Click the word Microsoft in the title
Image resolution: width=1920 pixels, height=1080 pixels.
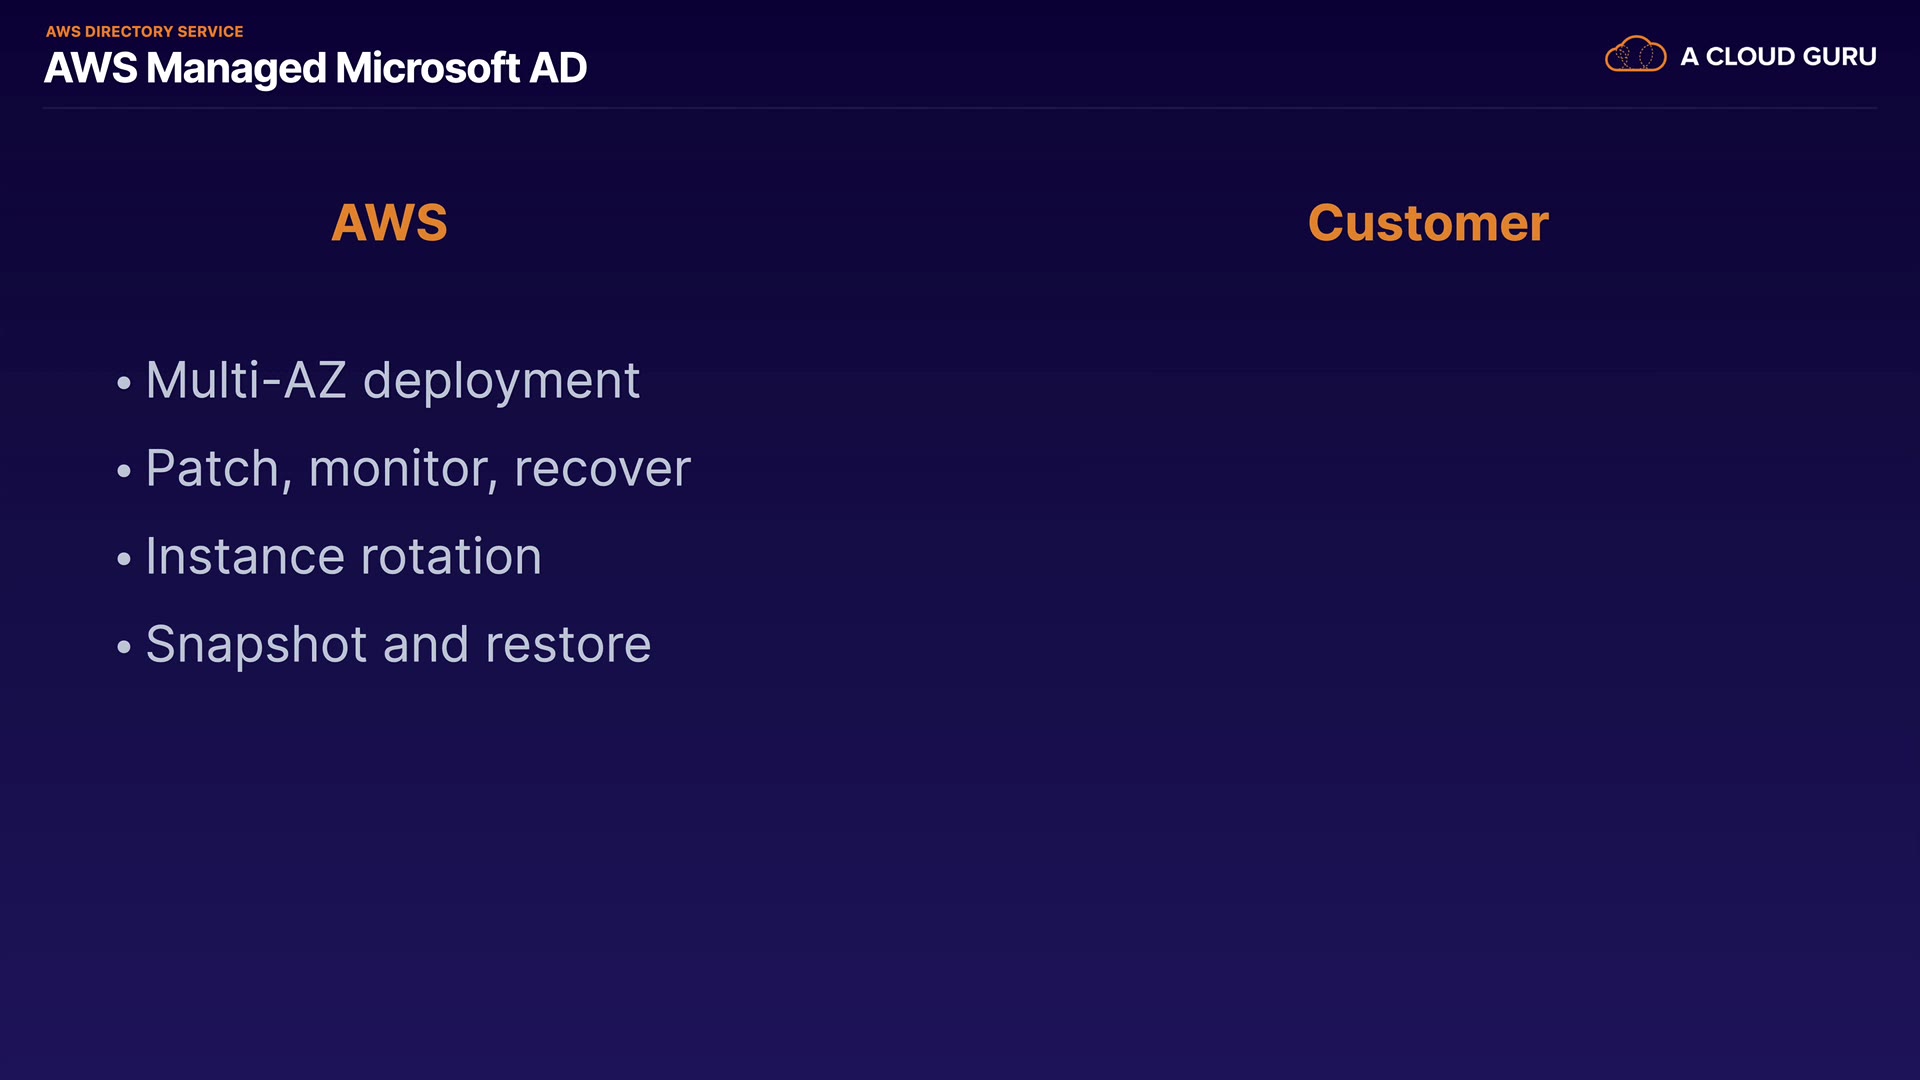(x=428, y=68)
